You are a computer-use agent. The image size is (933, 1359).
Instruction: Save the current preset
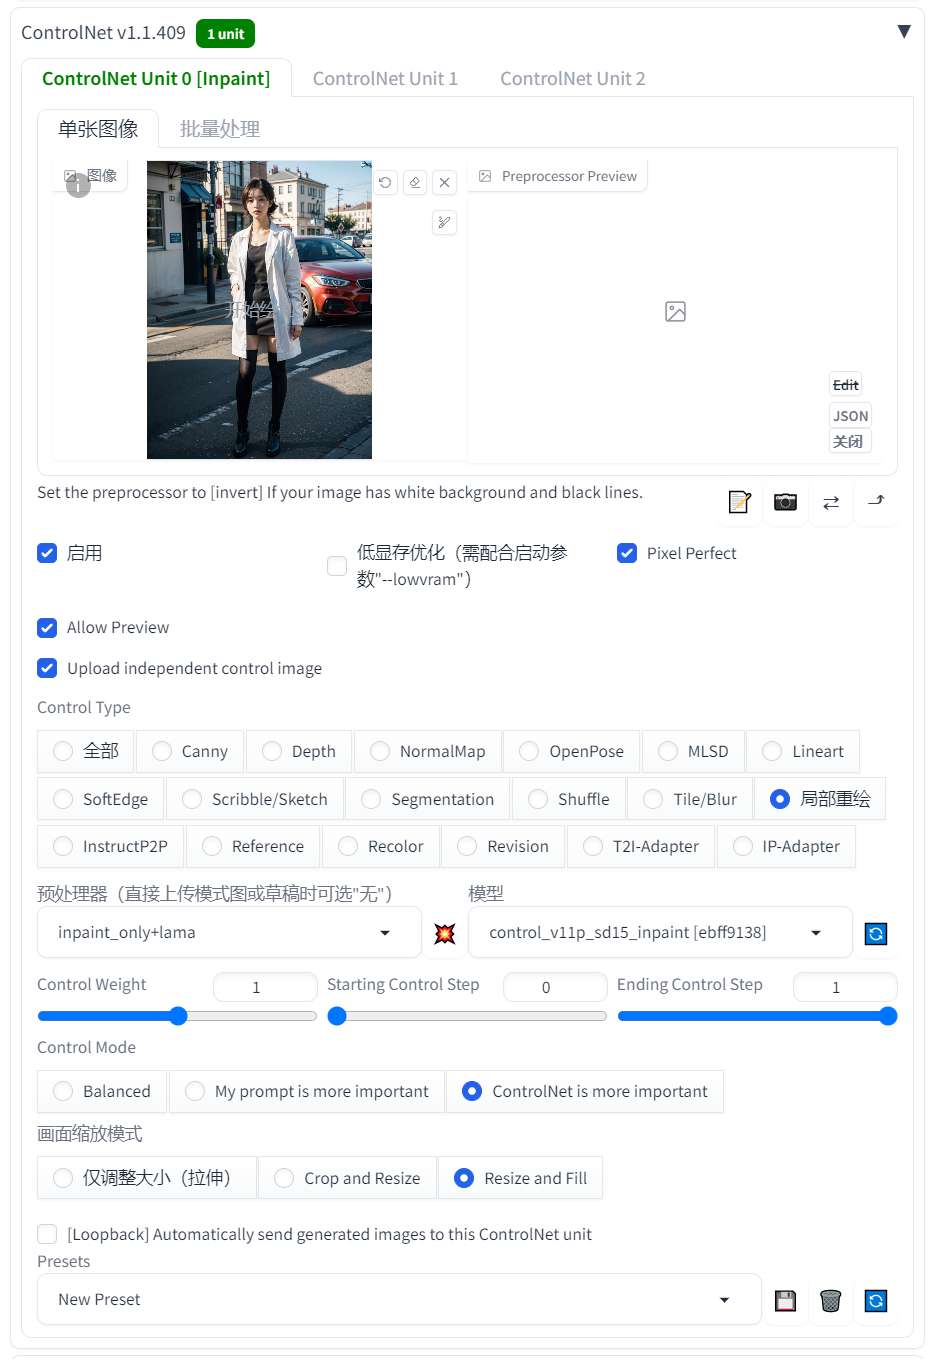click(x=786, y=1300)
